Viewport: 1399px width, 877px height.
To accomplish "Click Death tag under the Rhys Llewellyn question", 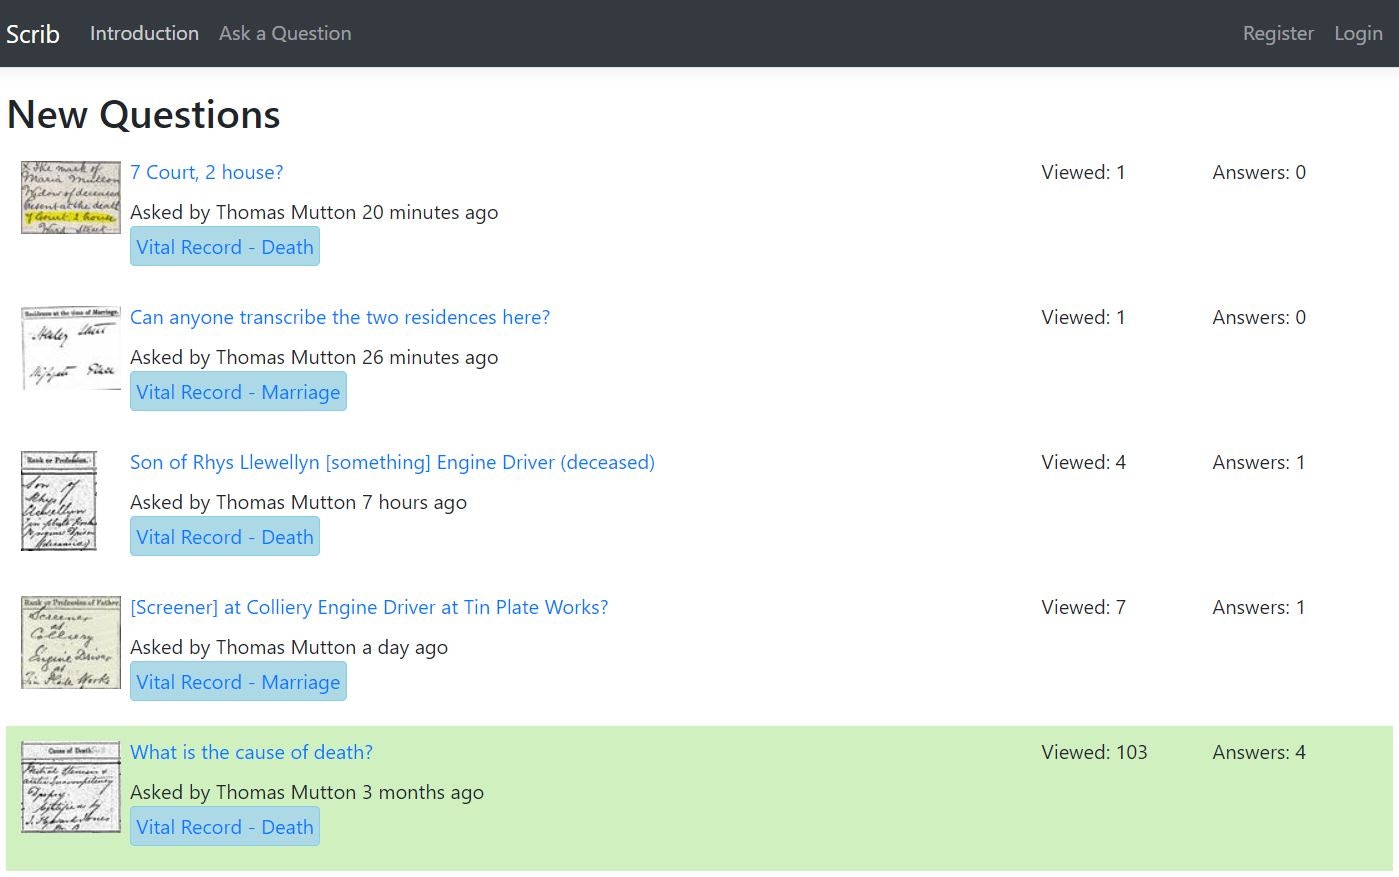I will coord(225,537).
